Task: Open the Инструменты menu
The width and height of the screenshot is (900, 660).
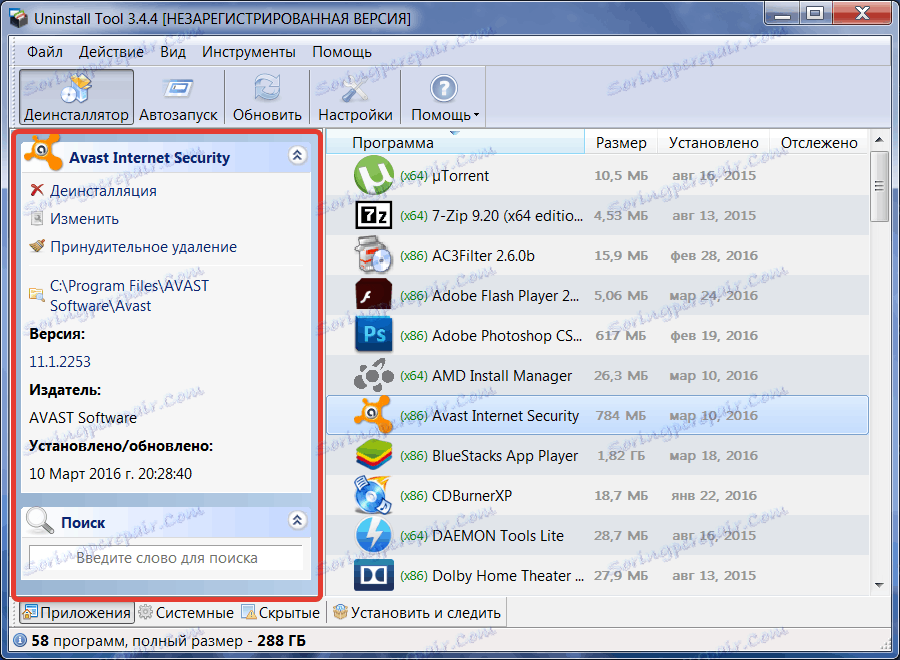Action: click(x=249, y=52)
